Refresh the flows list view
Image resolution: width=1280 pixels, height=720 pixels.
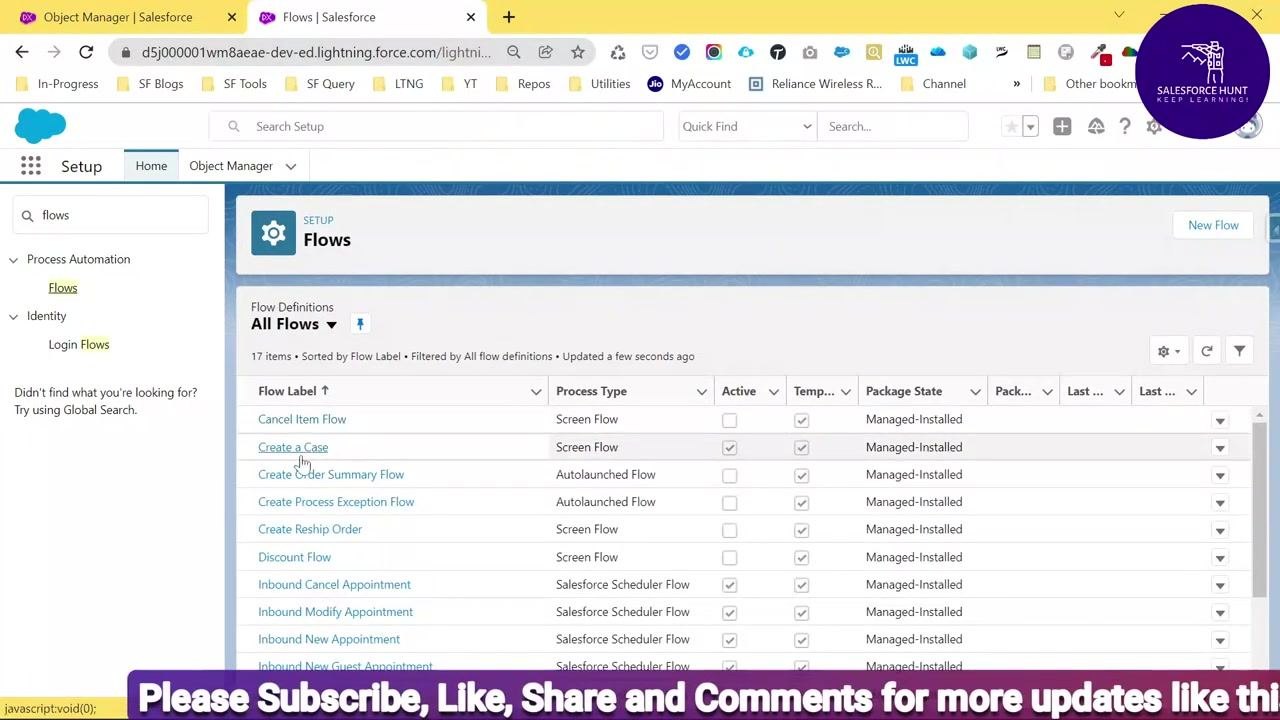(x=1207, y=351)
